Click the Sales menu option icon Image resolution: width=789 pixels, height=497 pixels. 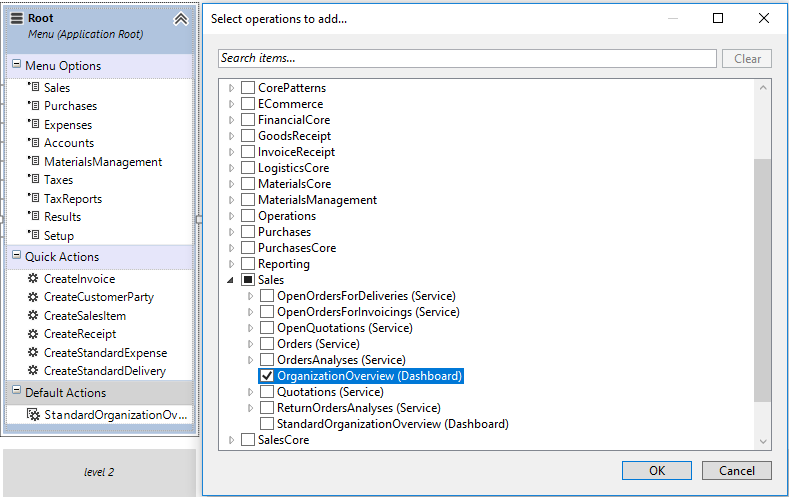coord(34,87)
